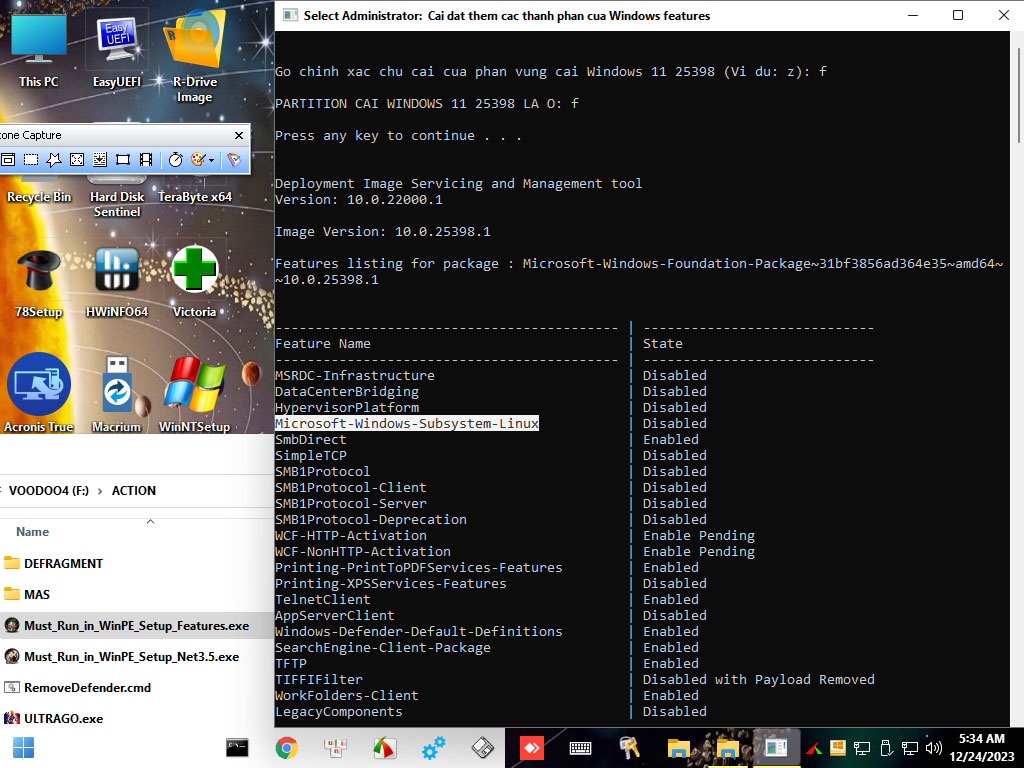Viewport: 1024px width, 768px height.
Task: Click 'Press any key to continue' text
Action: pyautogui.click(x=398, y=136)
